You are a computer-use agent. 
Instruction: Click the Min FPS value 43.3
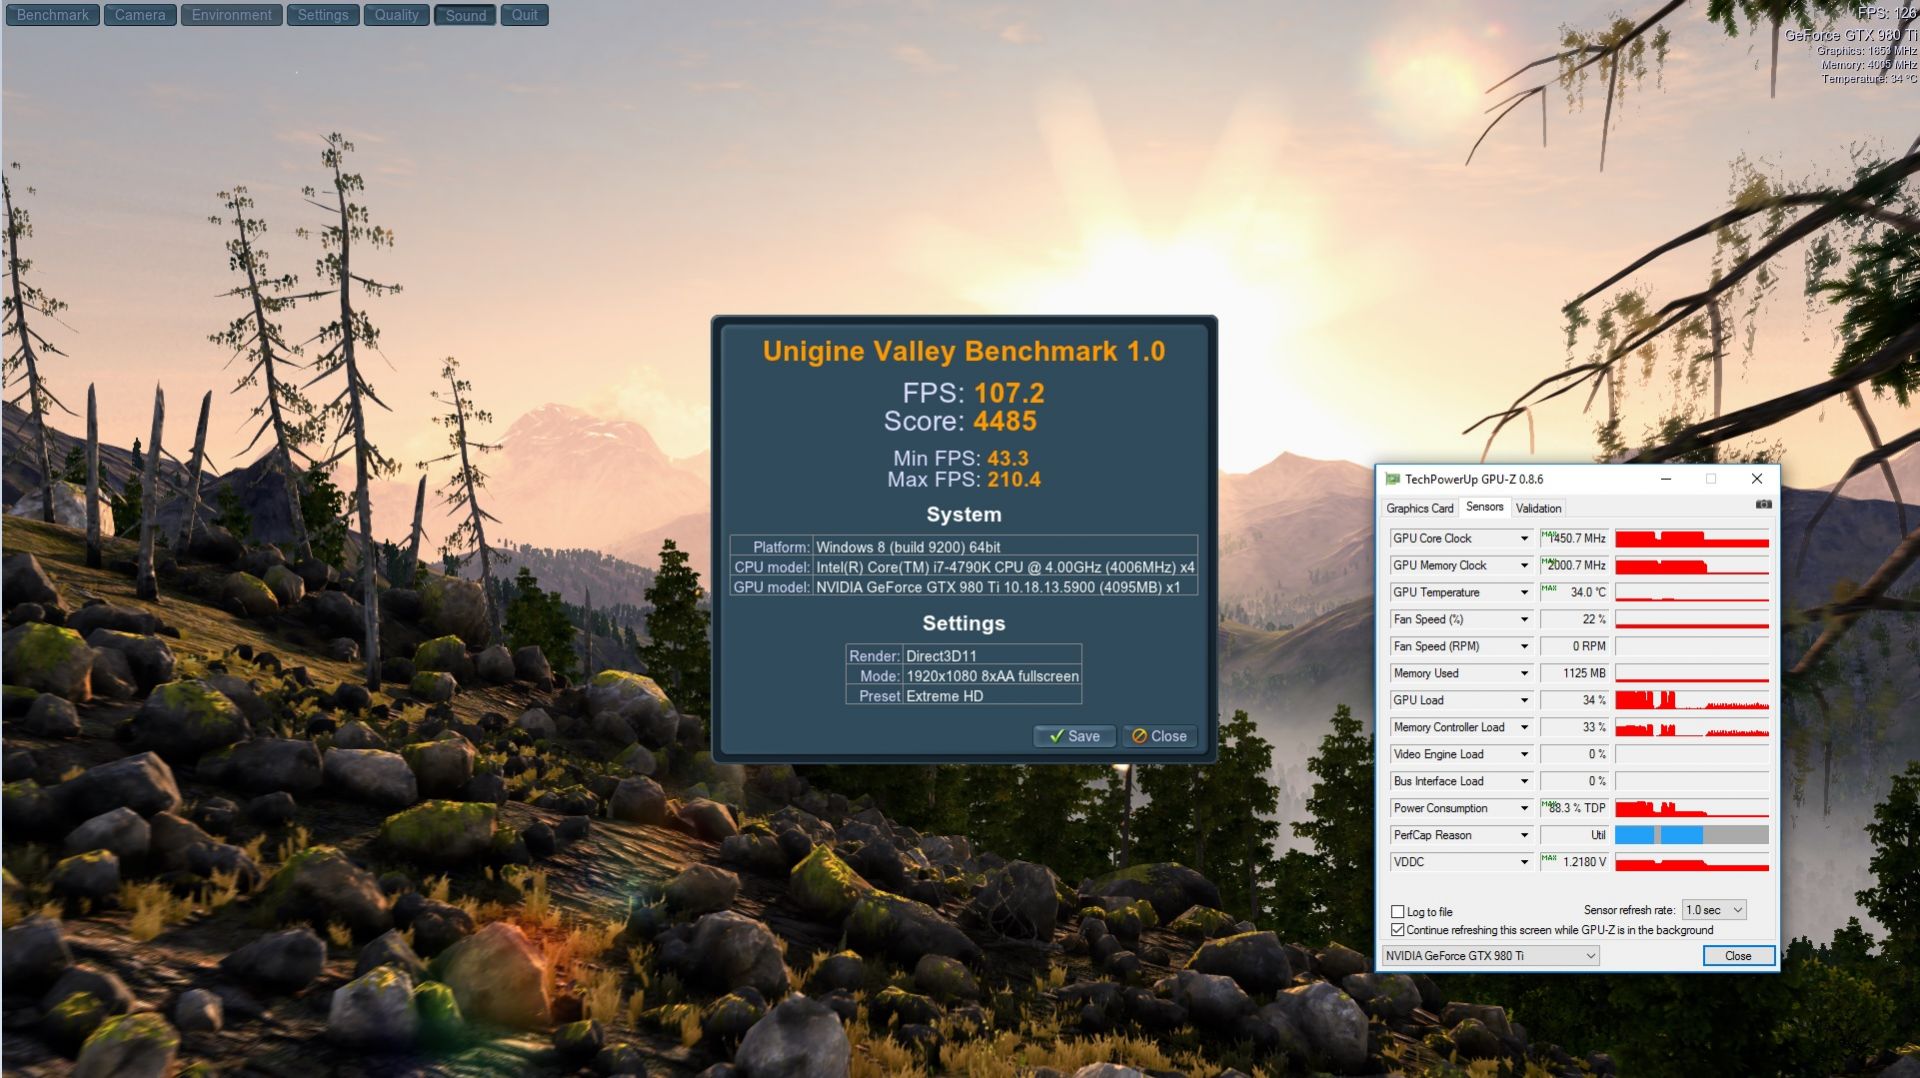coord(1008,458)
